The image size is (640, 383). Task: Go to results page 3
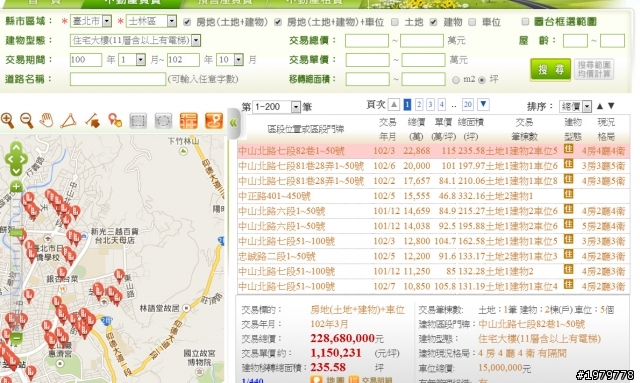[x=430, y=105]
